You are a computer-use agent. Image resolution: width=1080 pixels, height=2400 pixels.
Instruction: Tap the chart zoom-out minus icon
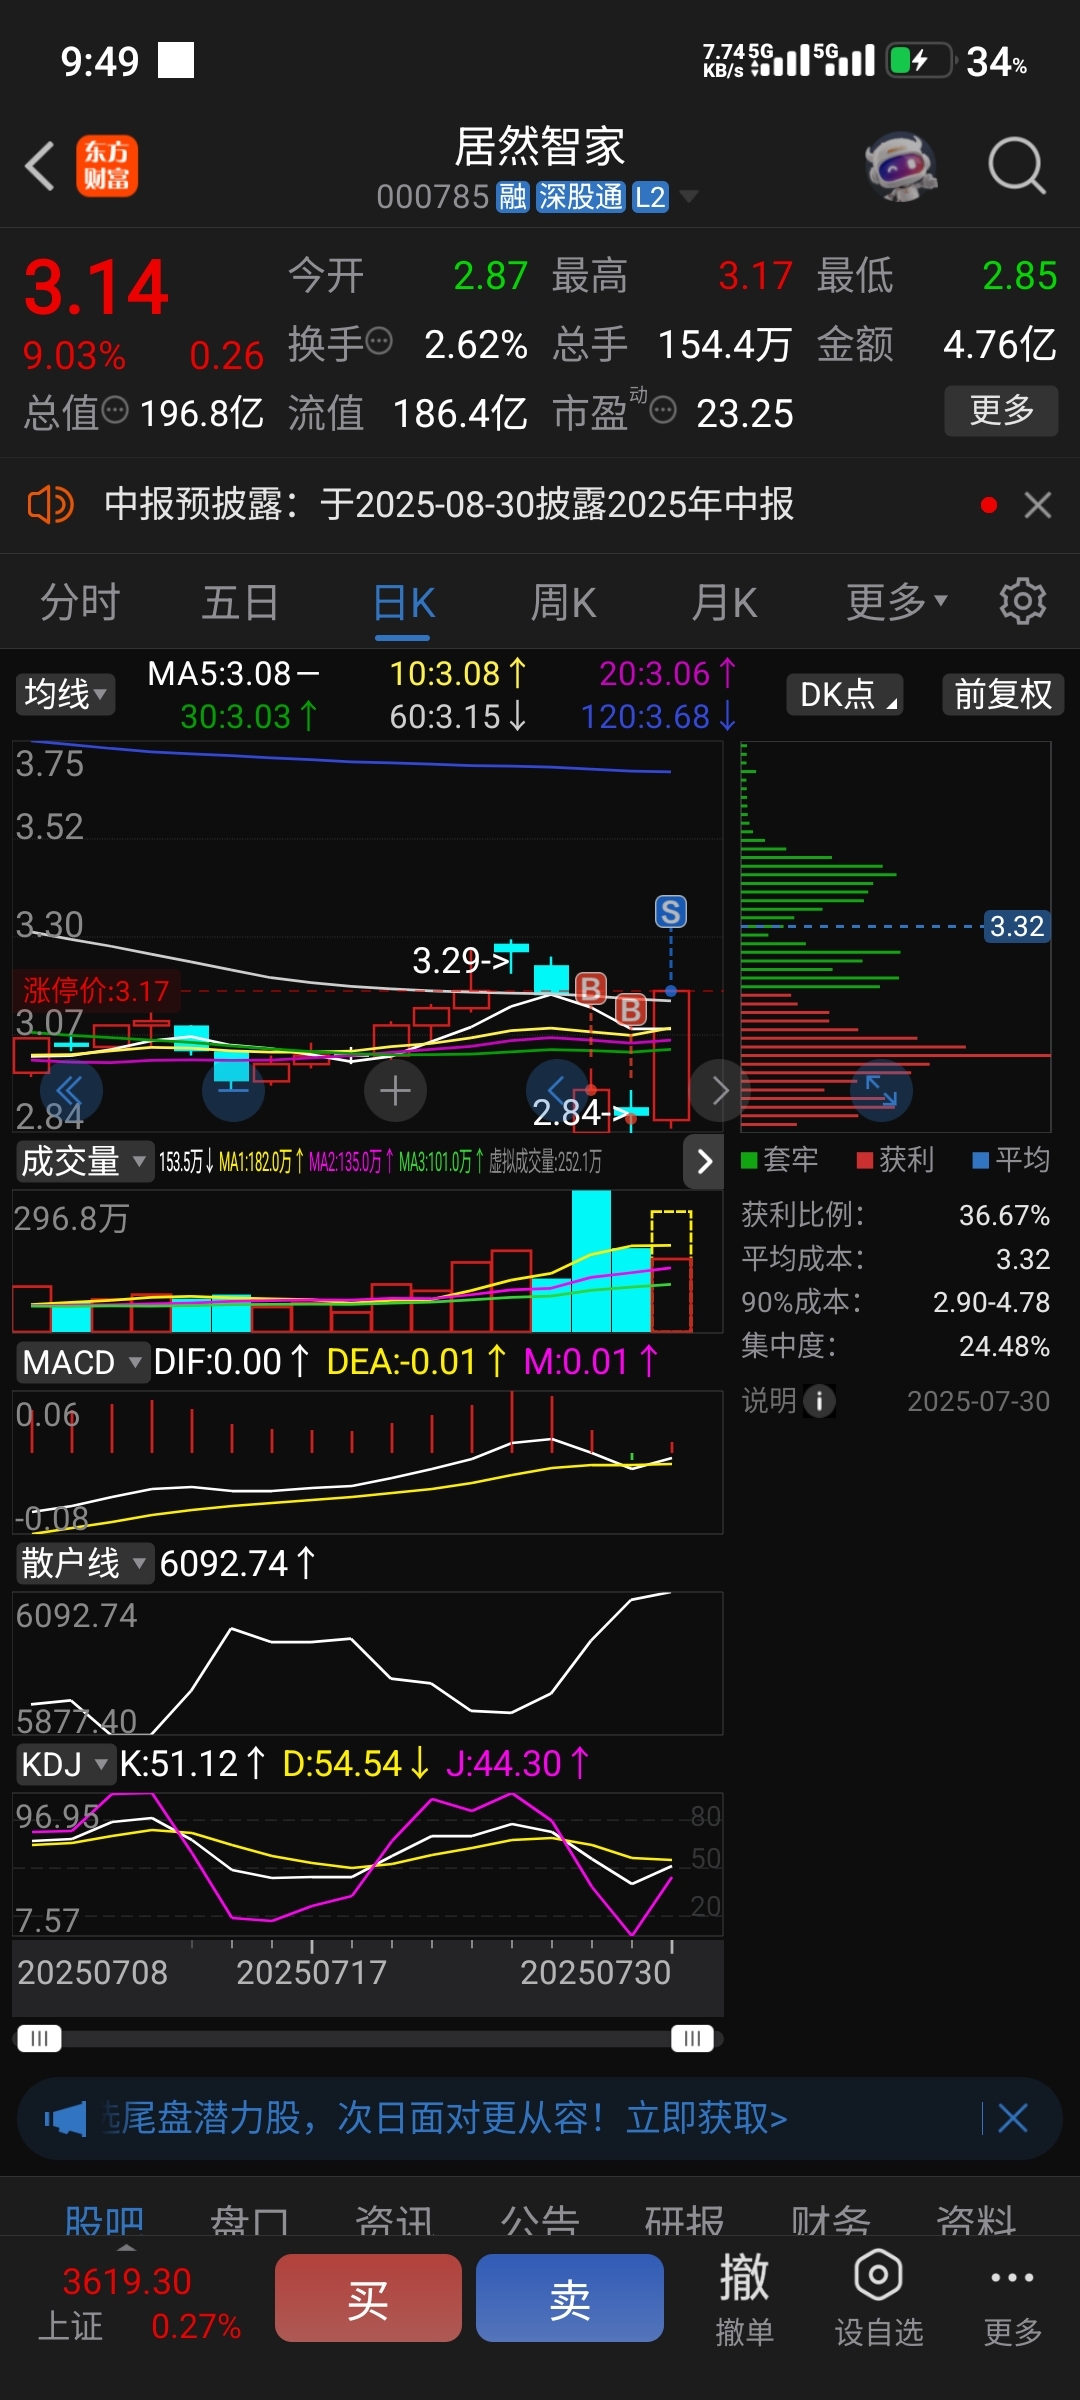(x=233, y=1091)
